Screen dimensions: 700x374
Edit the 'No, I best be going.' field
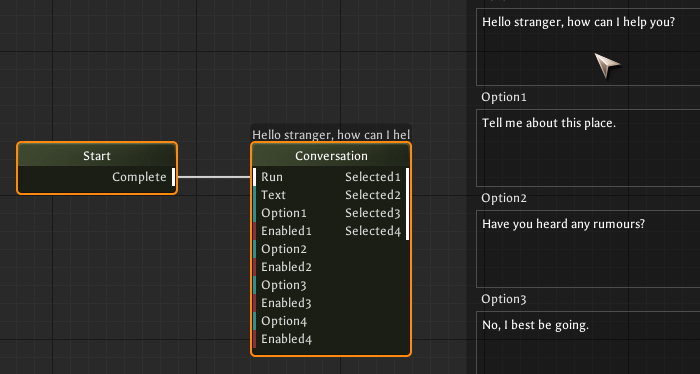(x=588, y=342)
